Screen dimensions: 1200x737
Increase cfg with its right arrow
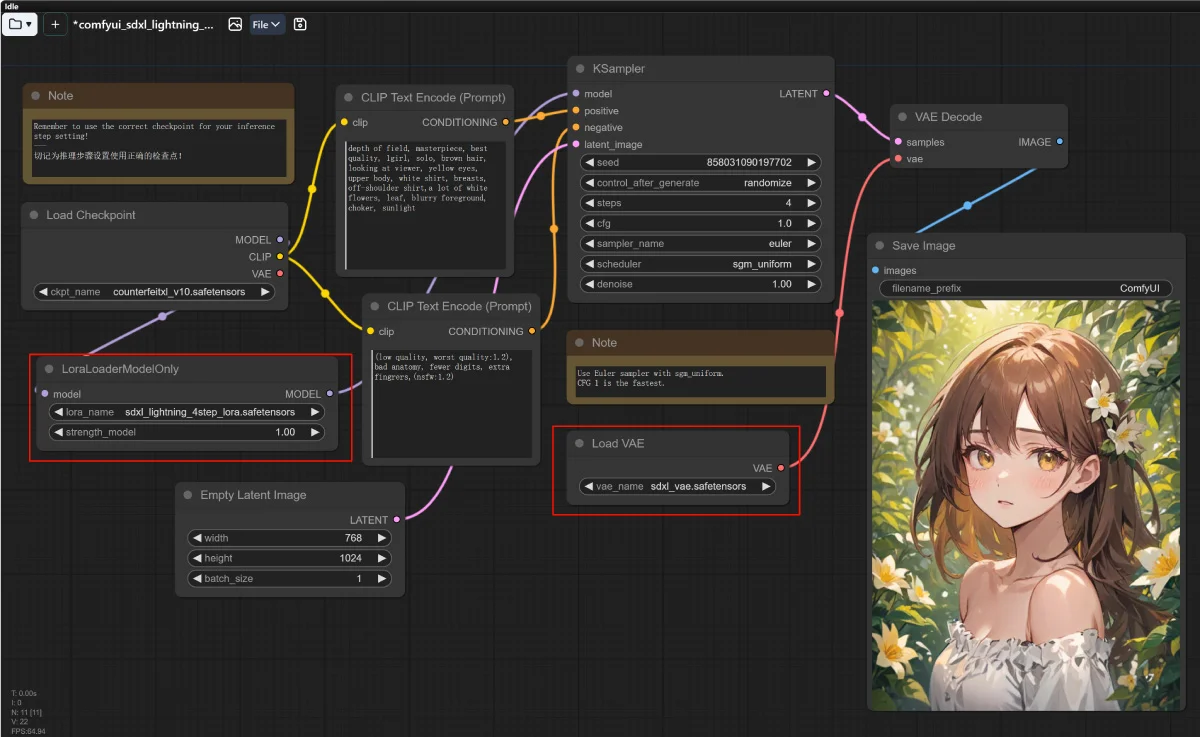pos(812,224)
